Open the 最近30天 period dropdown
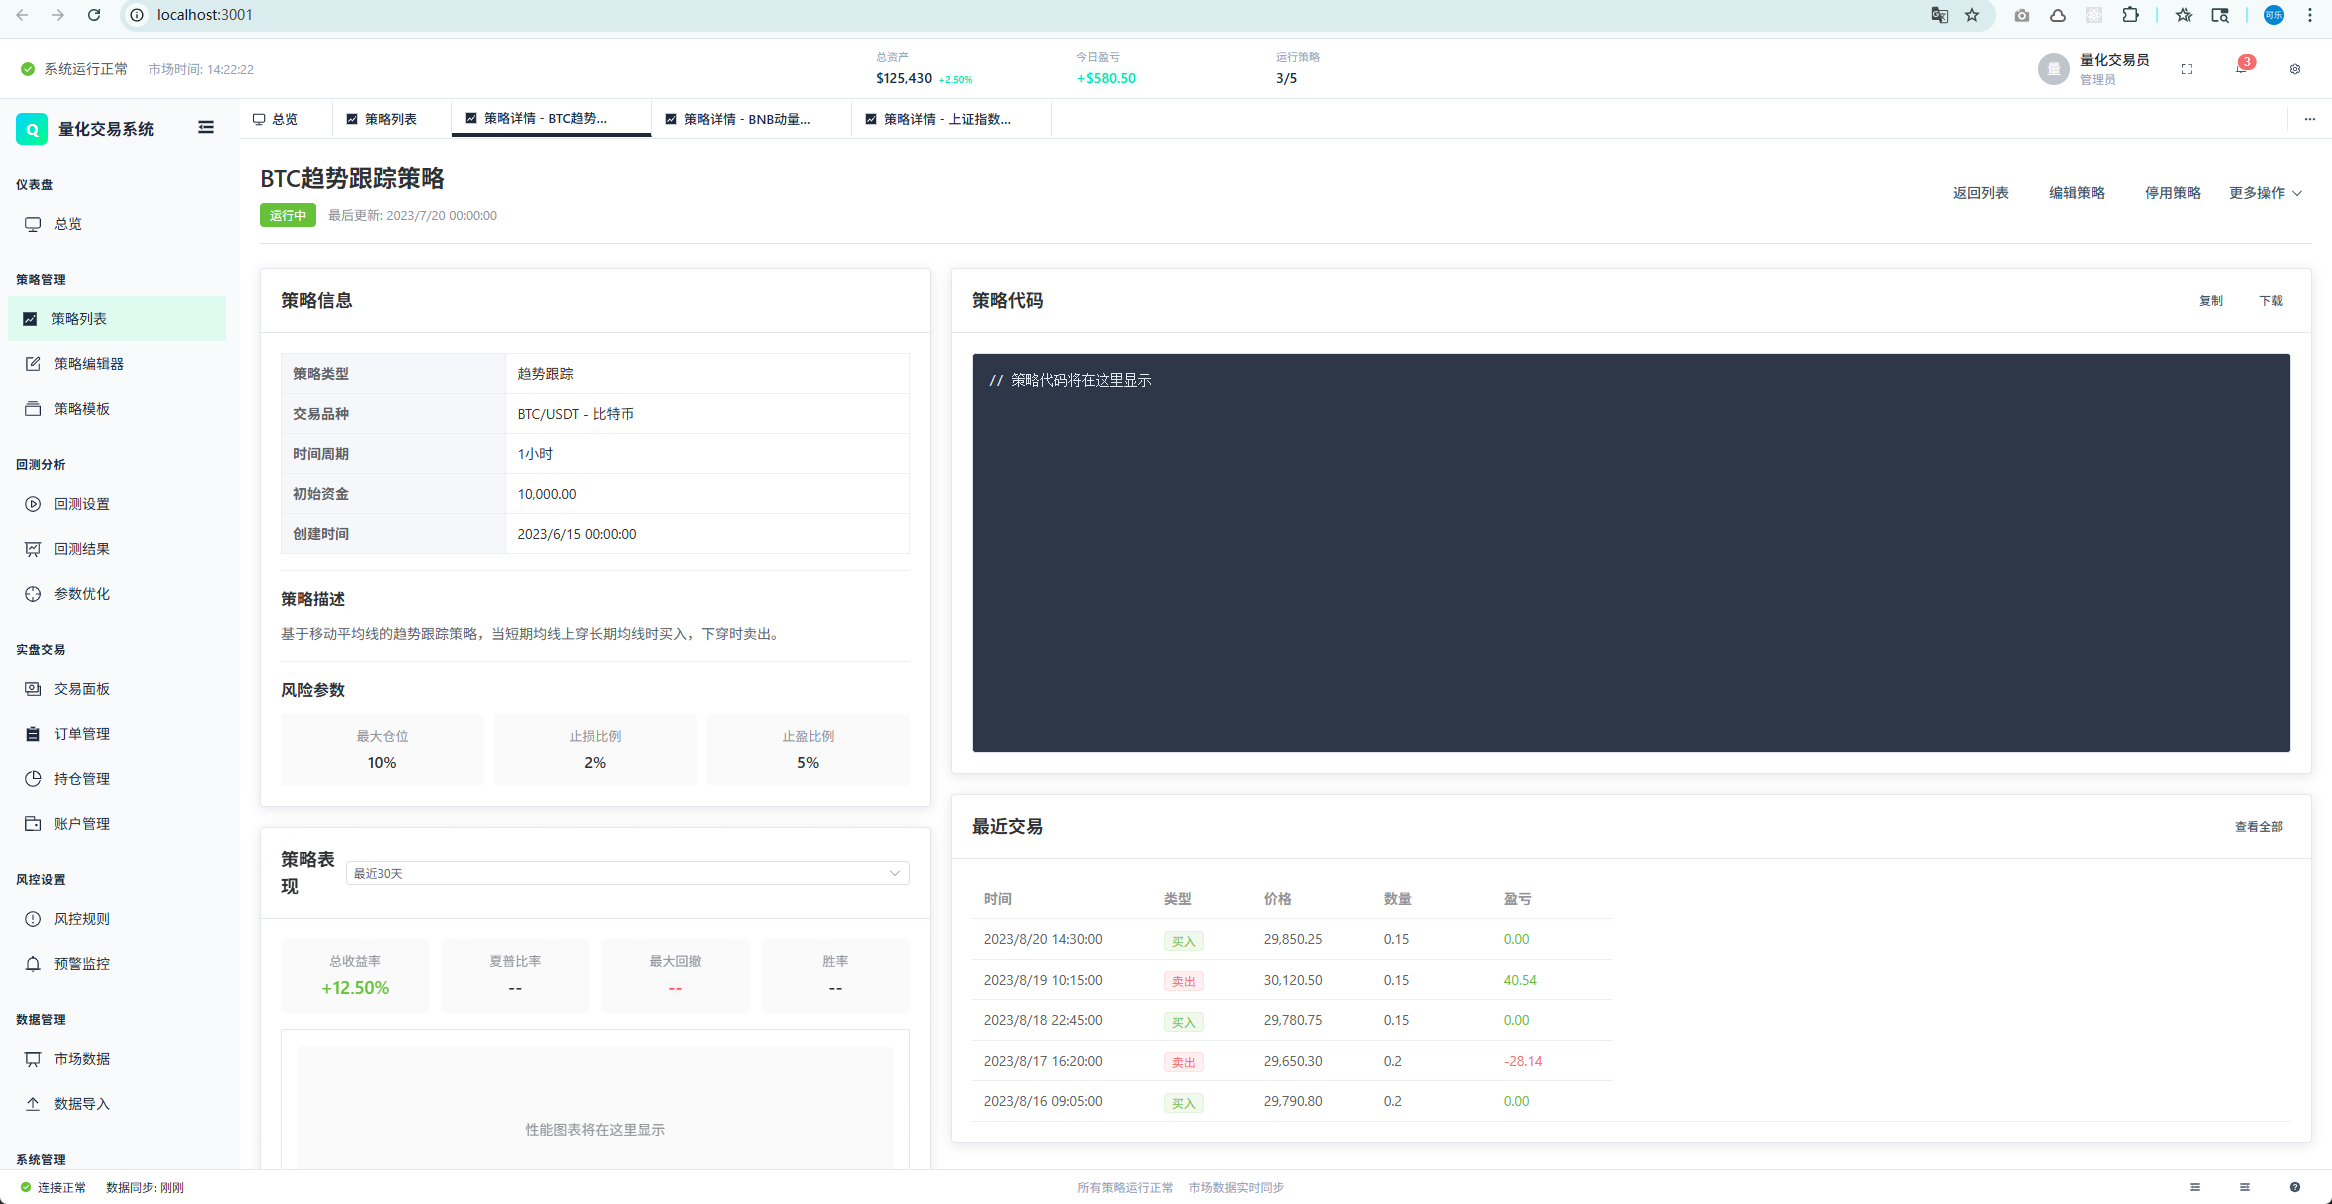The image size is (2332, 1204). [627, 873]
